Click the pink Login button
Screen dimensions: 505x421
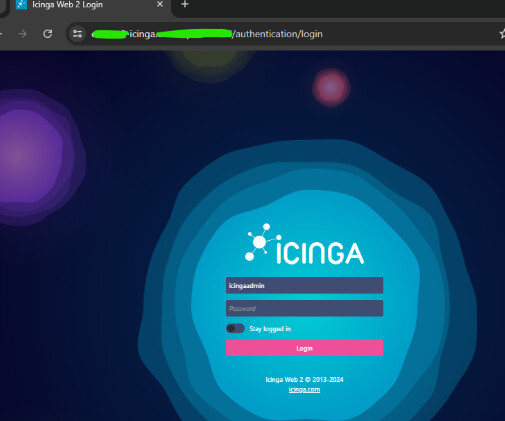tap(304, 348)
